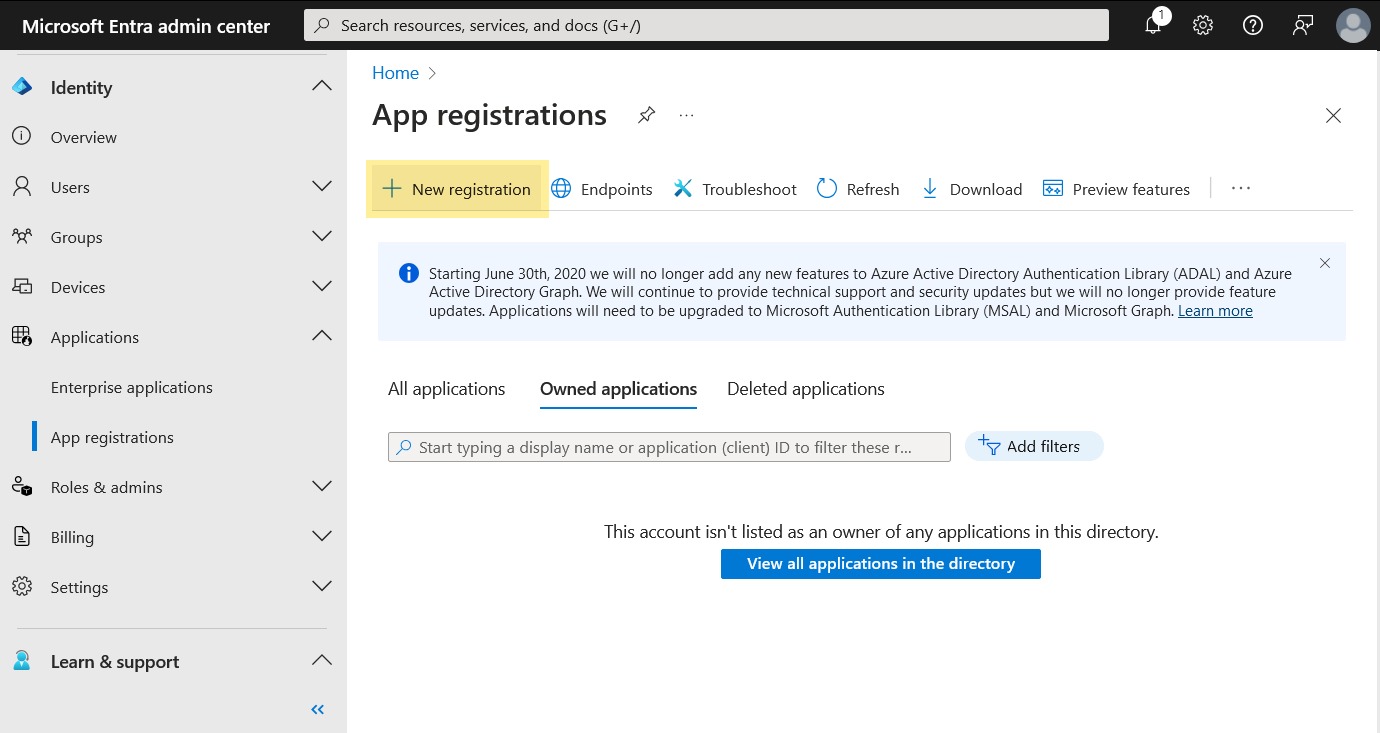Expand the Devices section chevron
Screen dimensions: 1380x733
[322, 286]
